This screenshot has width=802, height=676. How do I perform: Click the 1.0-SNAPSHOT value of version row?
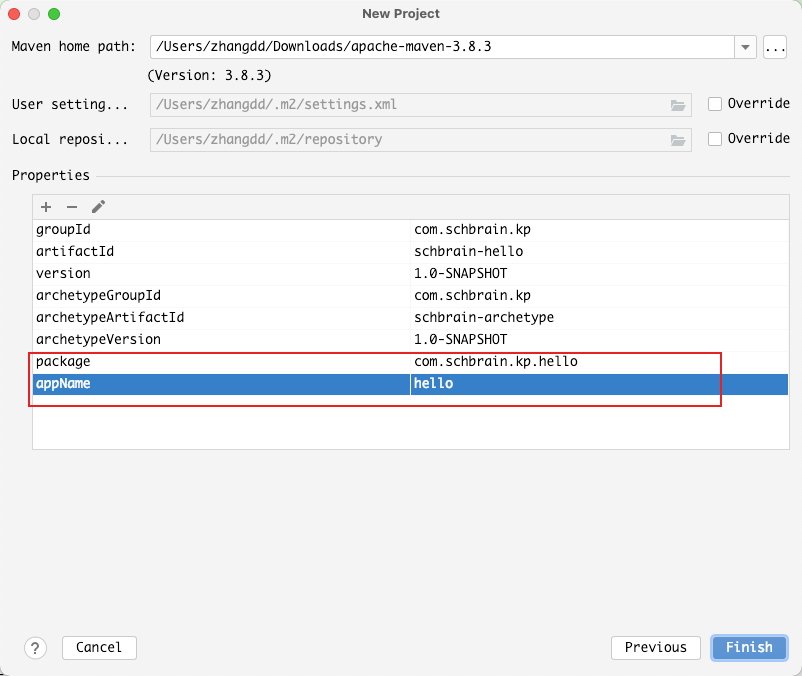[461, 273]
